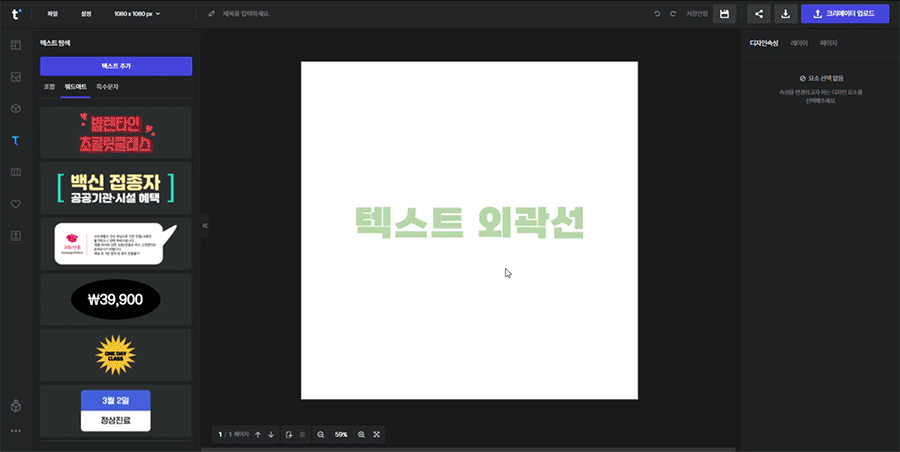Click the fit-to-screen expand icon
The image size is (900, 452).
coord(377,435)
